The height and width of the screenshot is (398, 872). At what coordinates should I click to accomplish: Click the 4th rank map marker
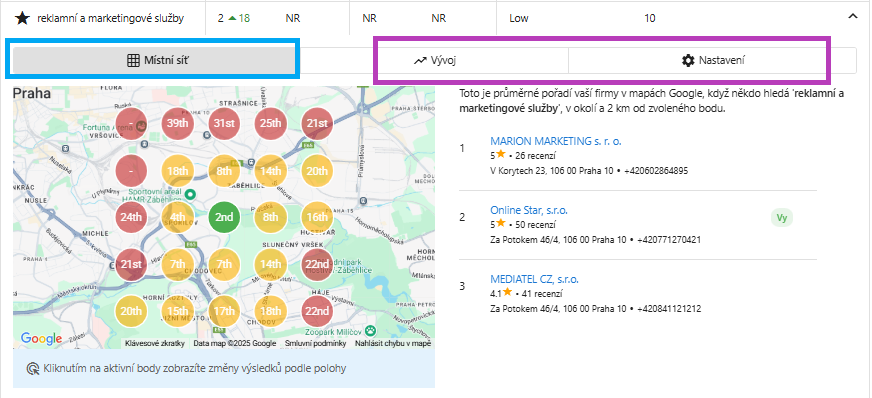pos(177,217)
